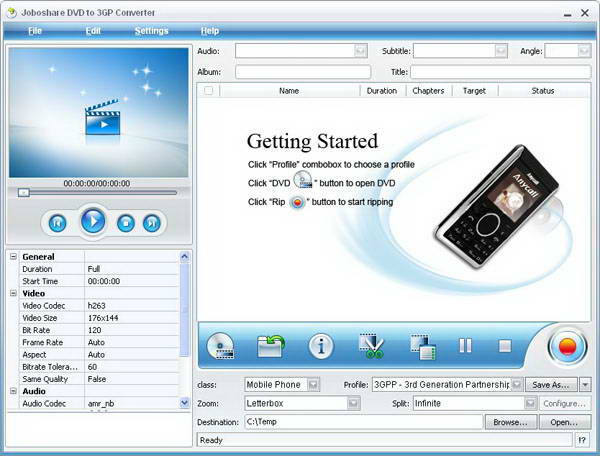Image resolution: width=600 pixels, height=456 pixels.
Task: Click the help icon beside Ready status
Action: [x=582, y=440]
